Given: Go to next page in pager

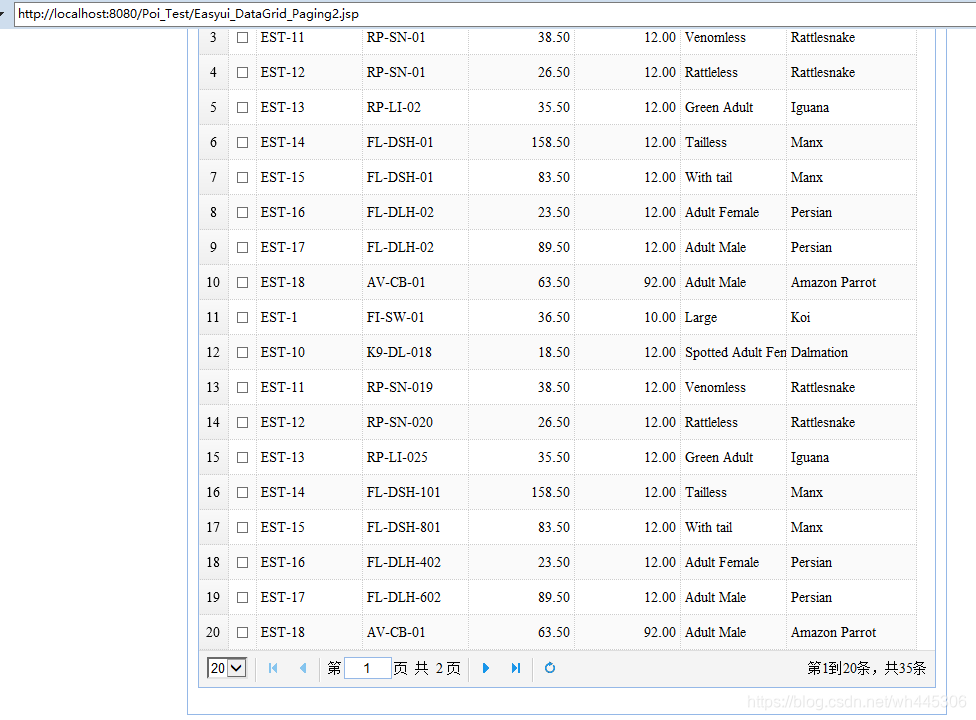Looking at the screenshot, I should 486,668.
